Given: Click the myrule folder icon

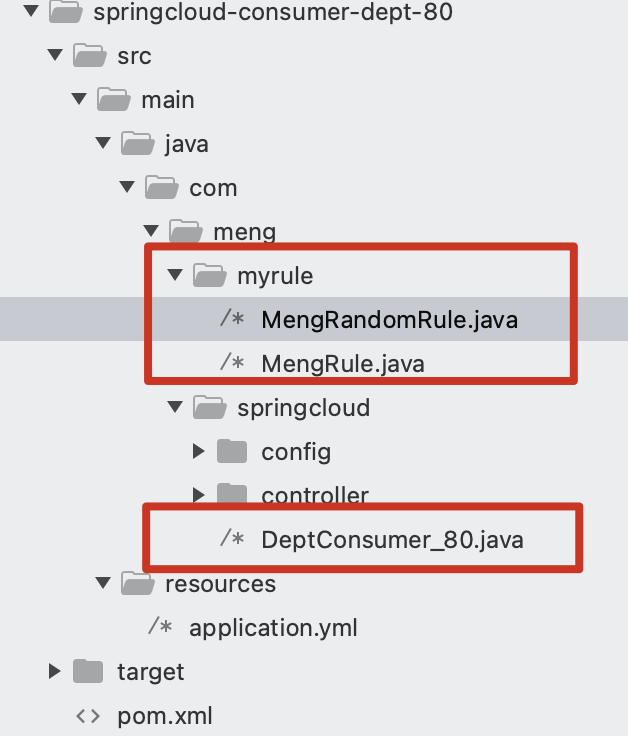Looking at the screenshot, I should point(210,276).
